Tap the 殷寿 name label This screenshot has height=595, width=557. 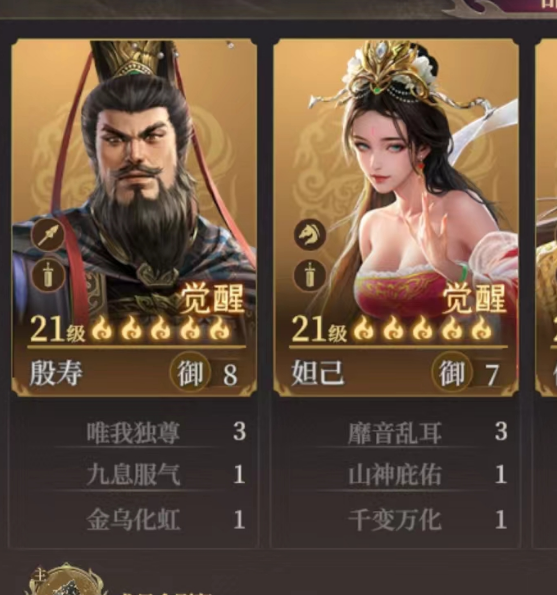coord(56,373)
